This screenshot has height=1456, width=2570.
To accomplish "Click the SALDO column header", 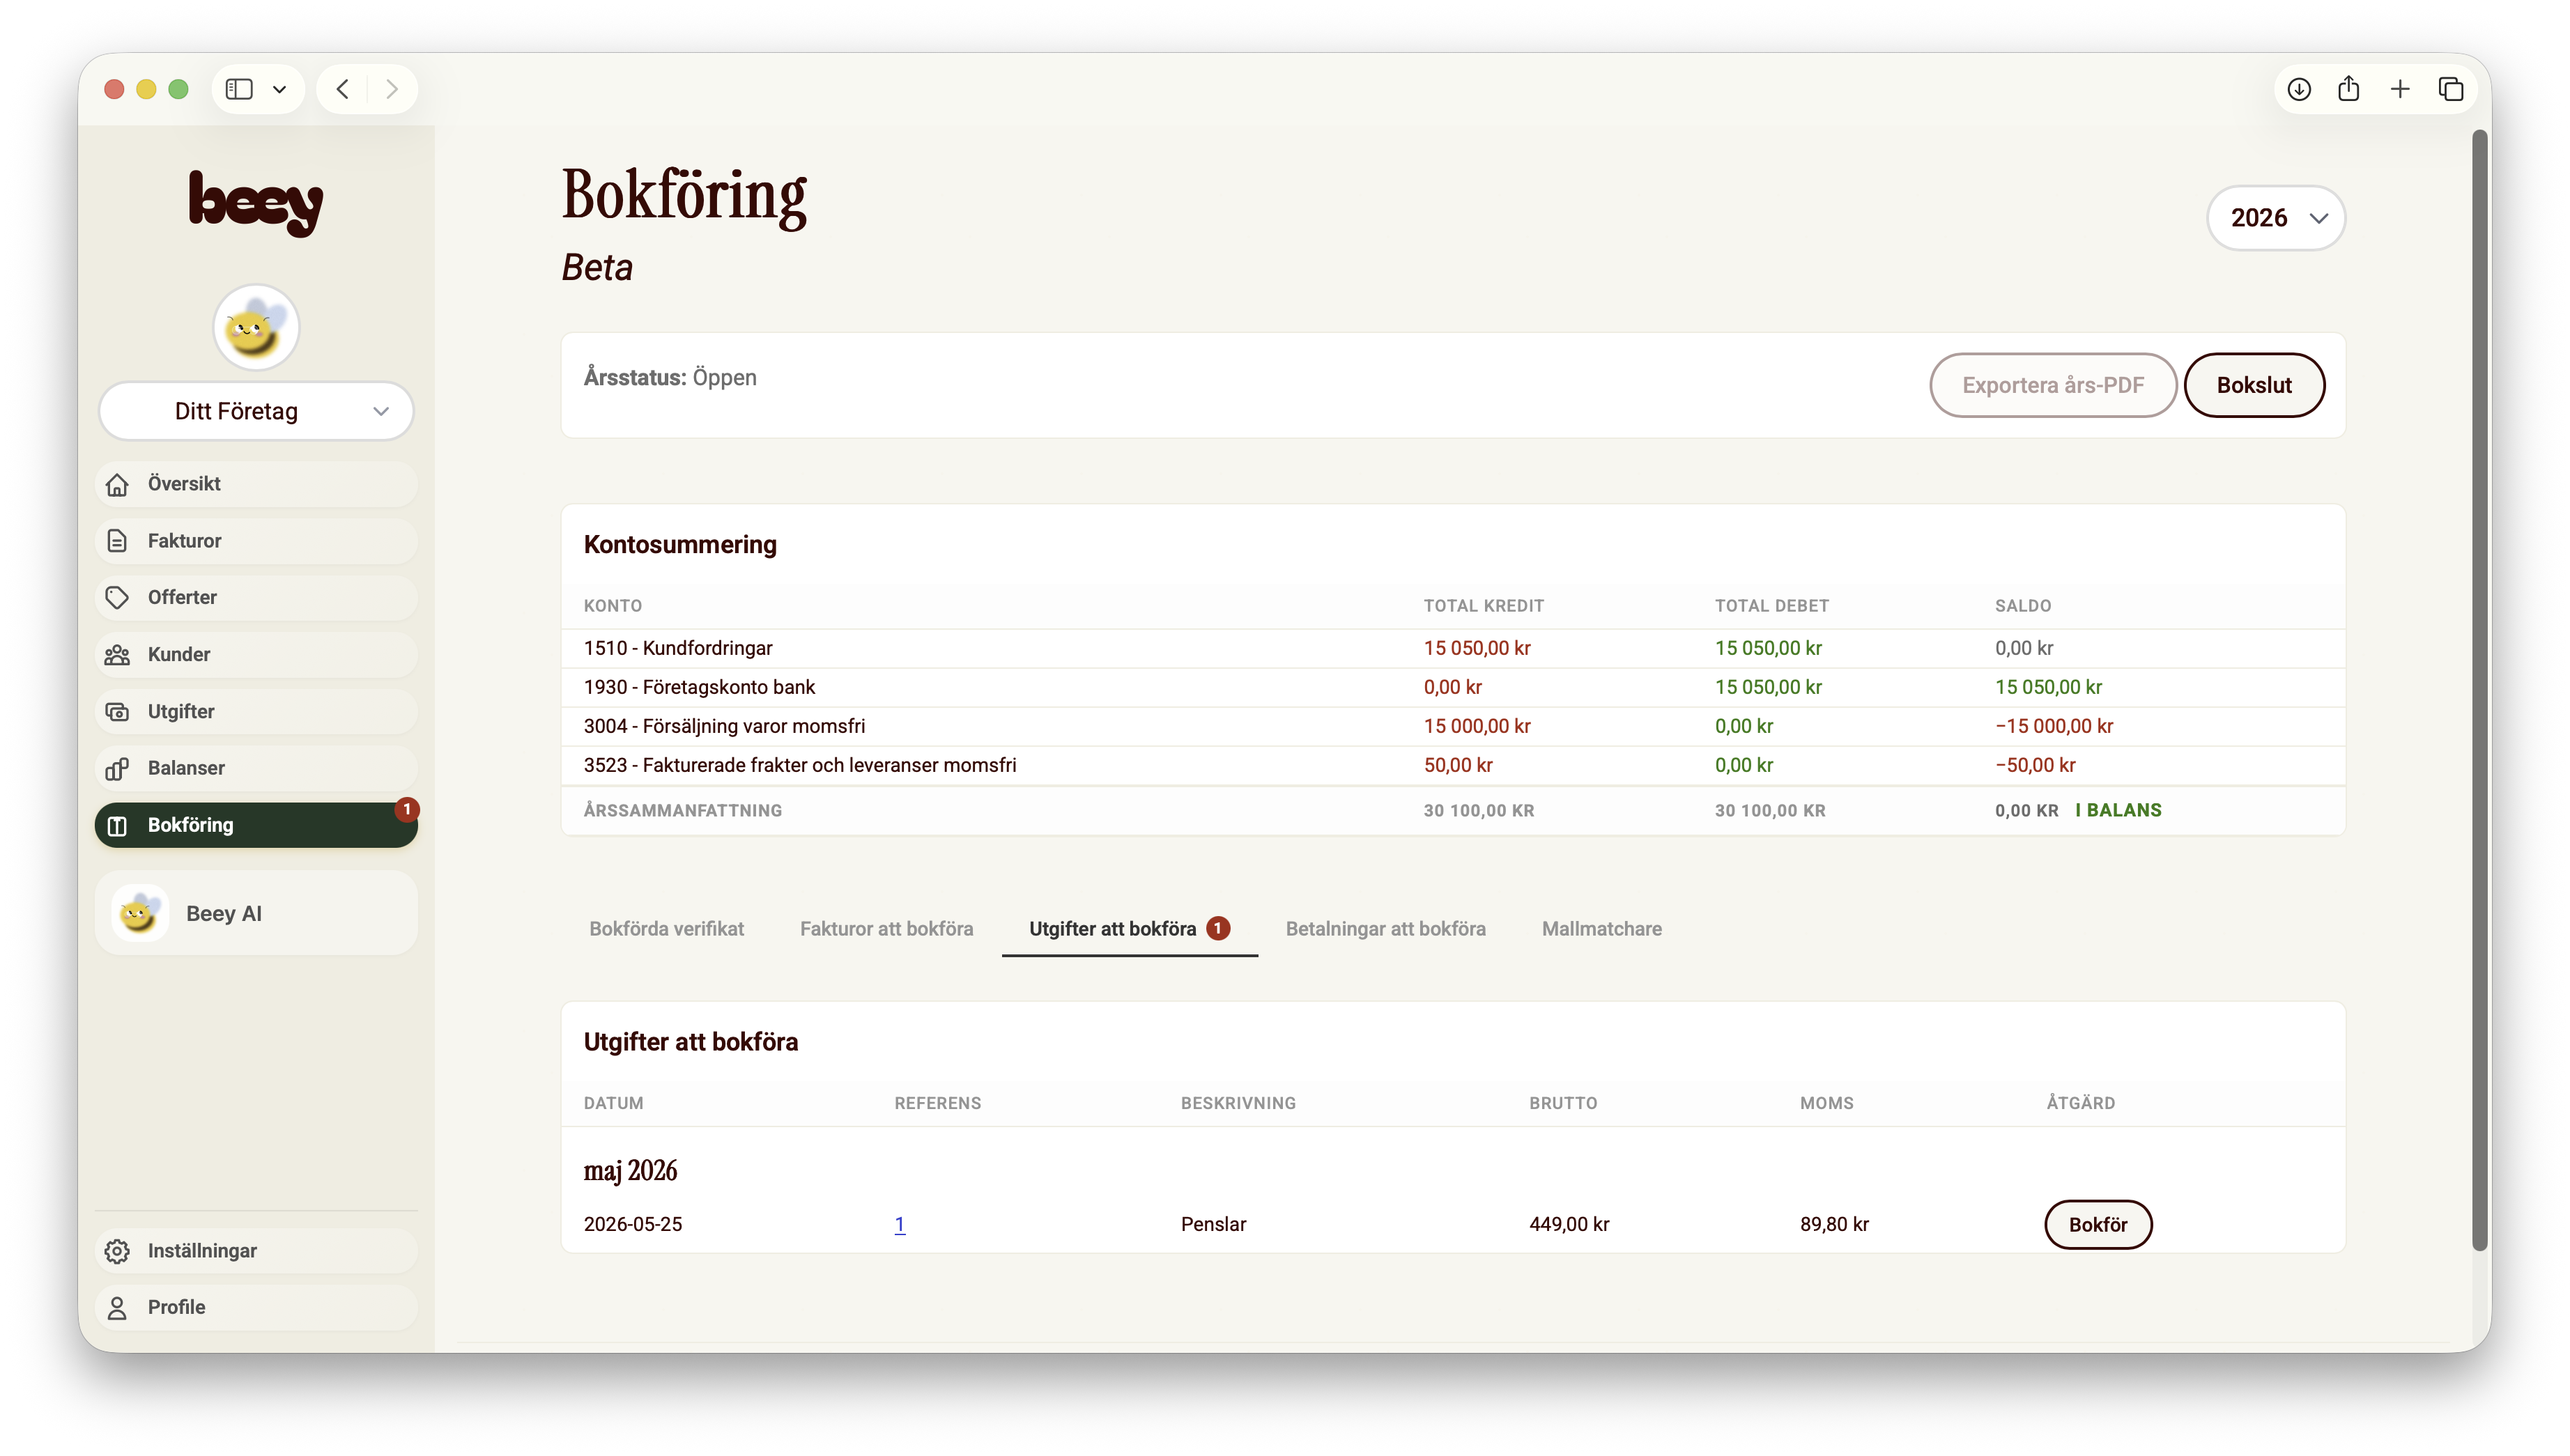I will point(2022,606).
